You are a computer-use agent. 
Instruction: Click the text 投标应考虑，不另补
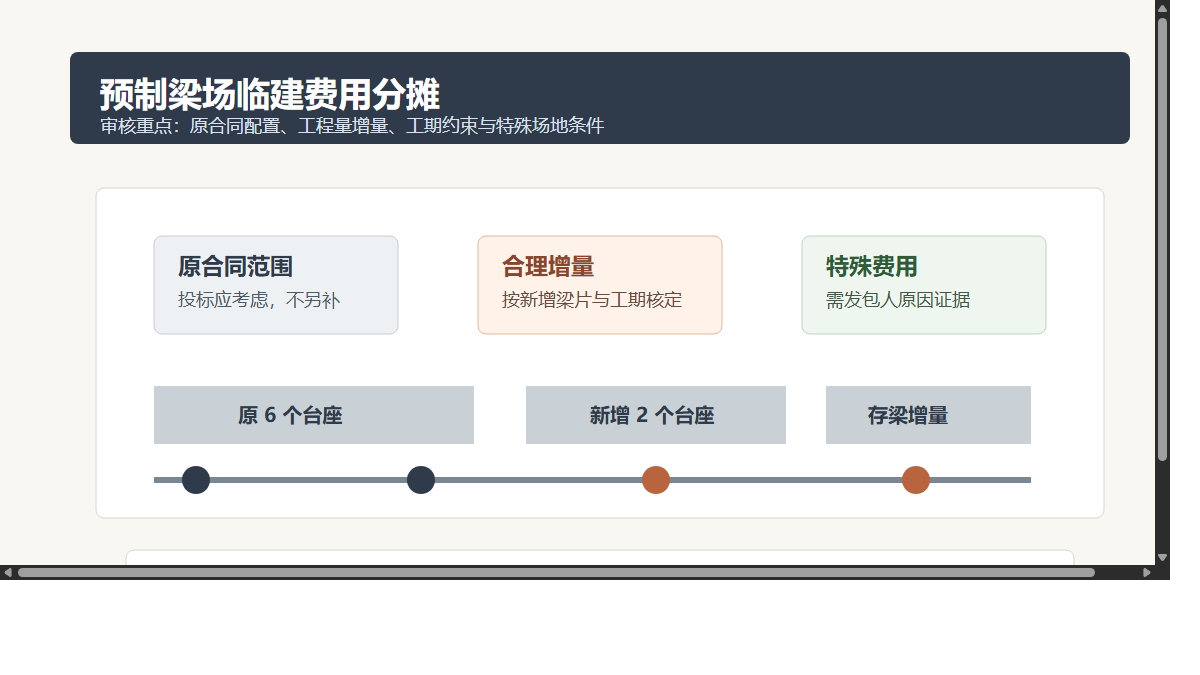coord(260,300)
